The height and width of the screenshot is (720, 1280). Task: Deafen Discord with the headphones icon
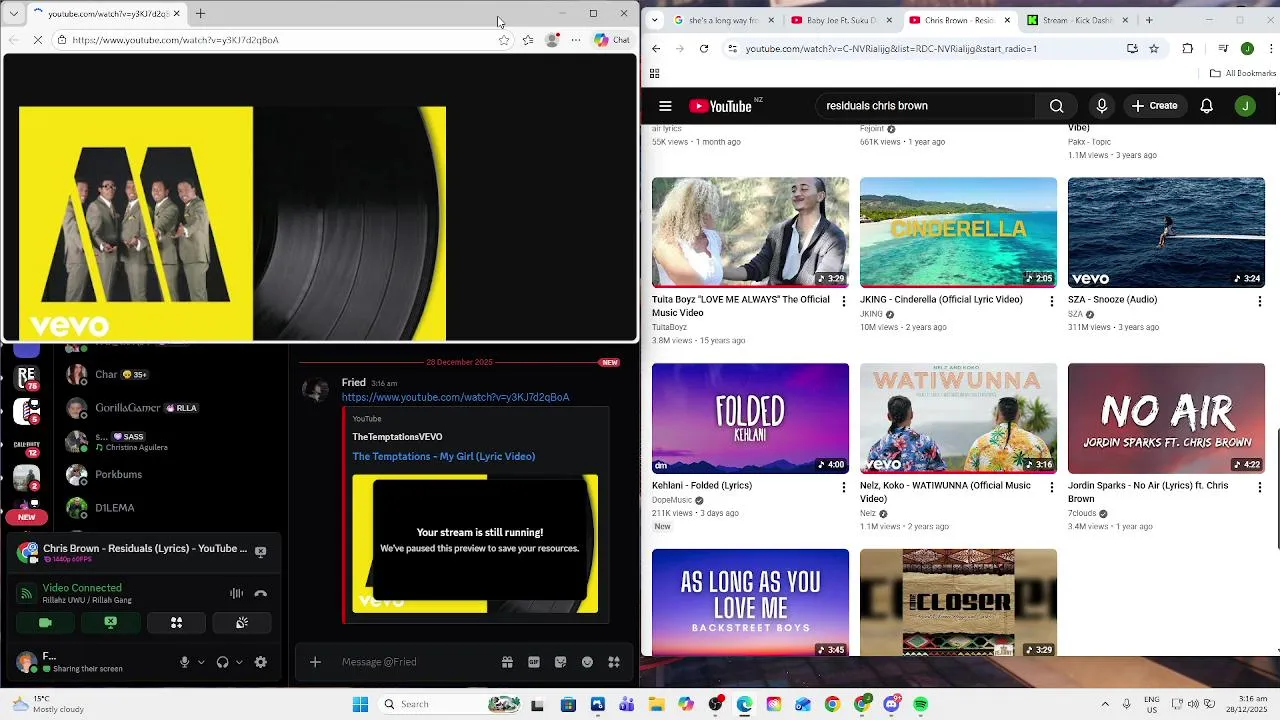(222, 662)
